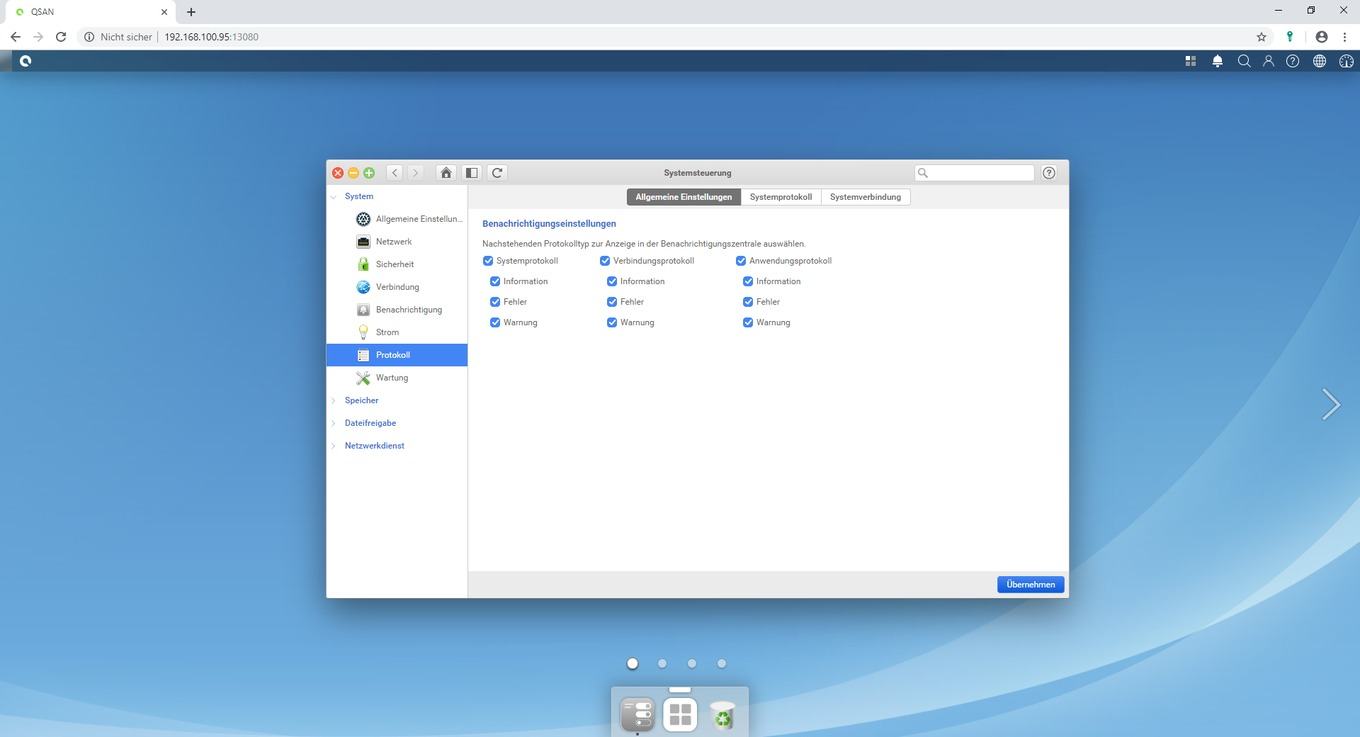Viewport: 1360px width, 737px height.
Task: Go forward with the right arrow button
Action: click(x=416, y=173)
